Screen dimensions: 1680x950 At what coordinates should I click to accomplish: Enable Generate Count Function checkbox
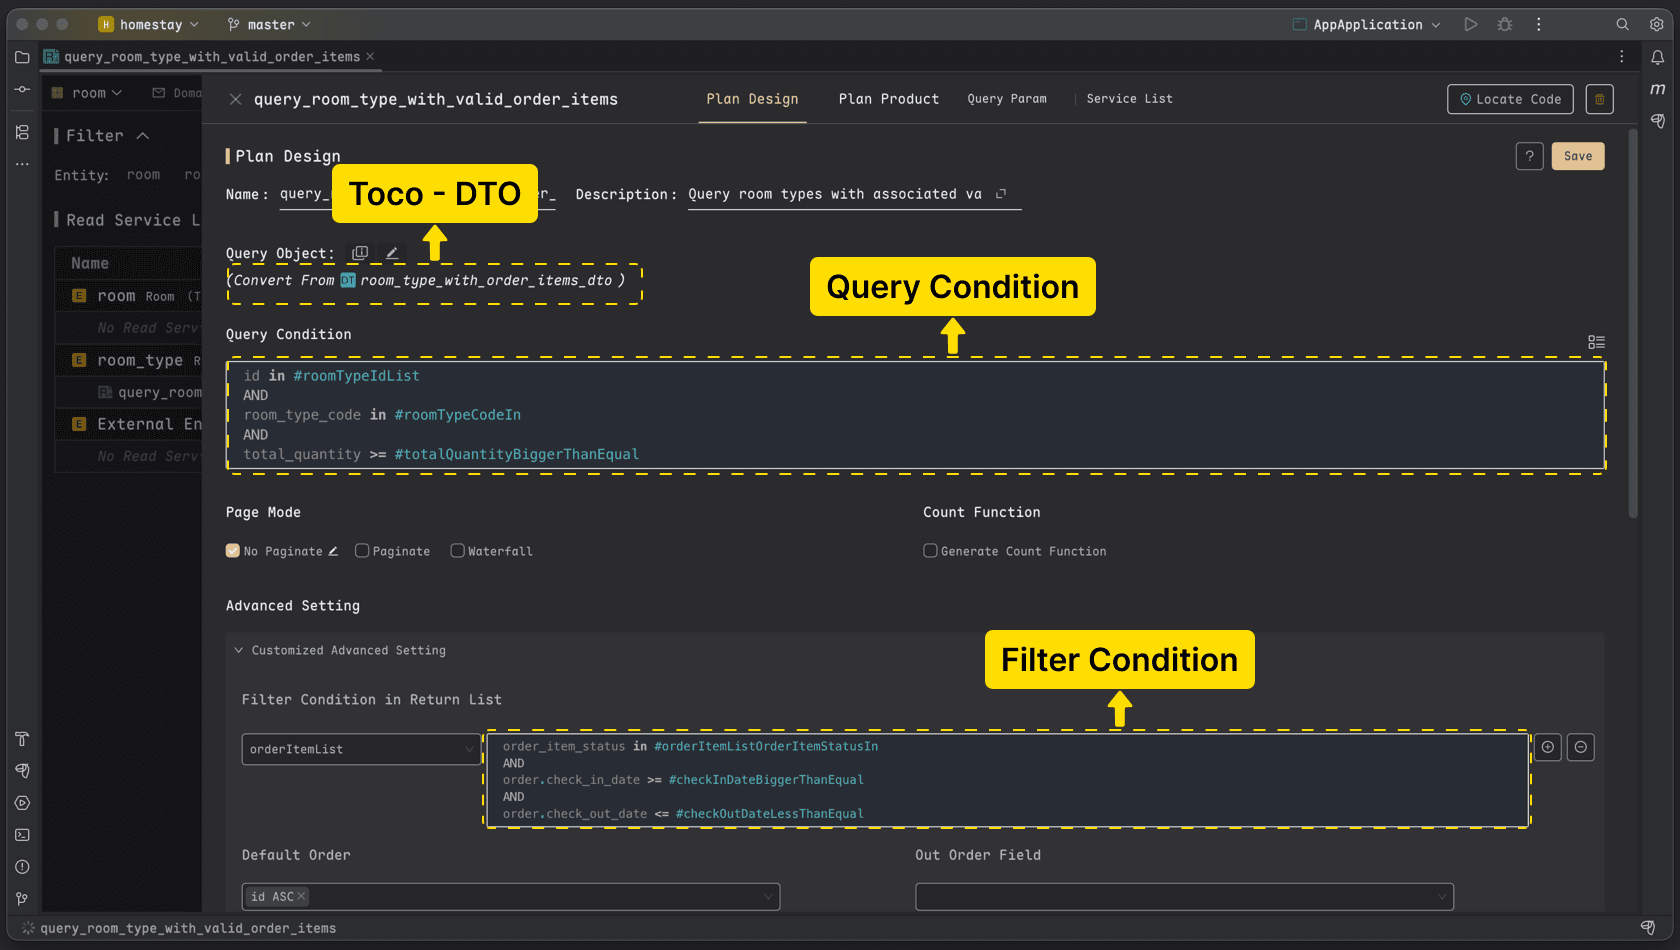(930, 551)
